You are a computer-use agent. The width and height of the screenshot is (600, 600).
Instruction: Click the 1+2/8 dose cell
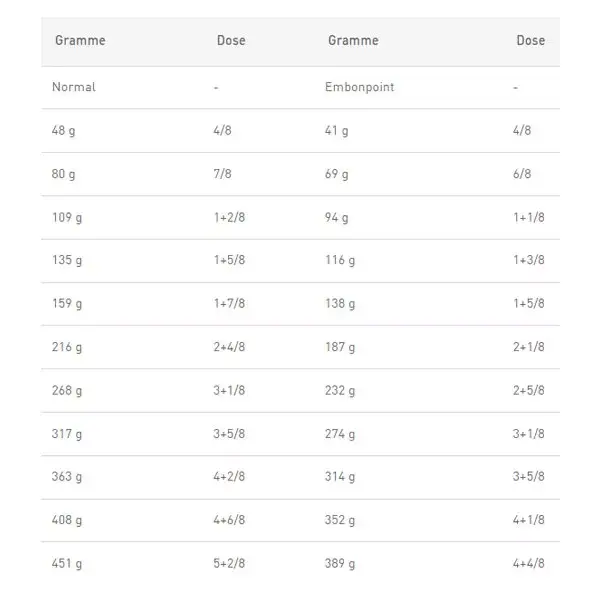229,217
